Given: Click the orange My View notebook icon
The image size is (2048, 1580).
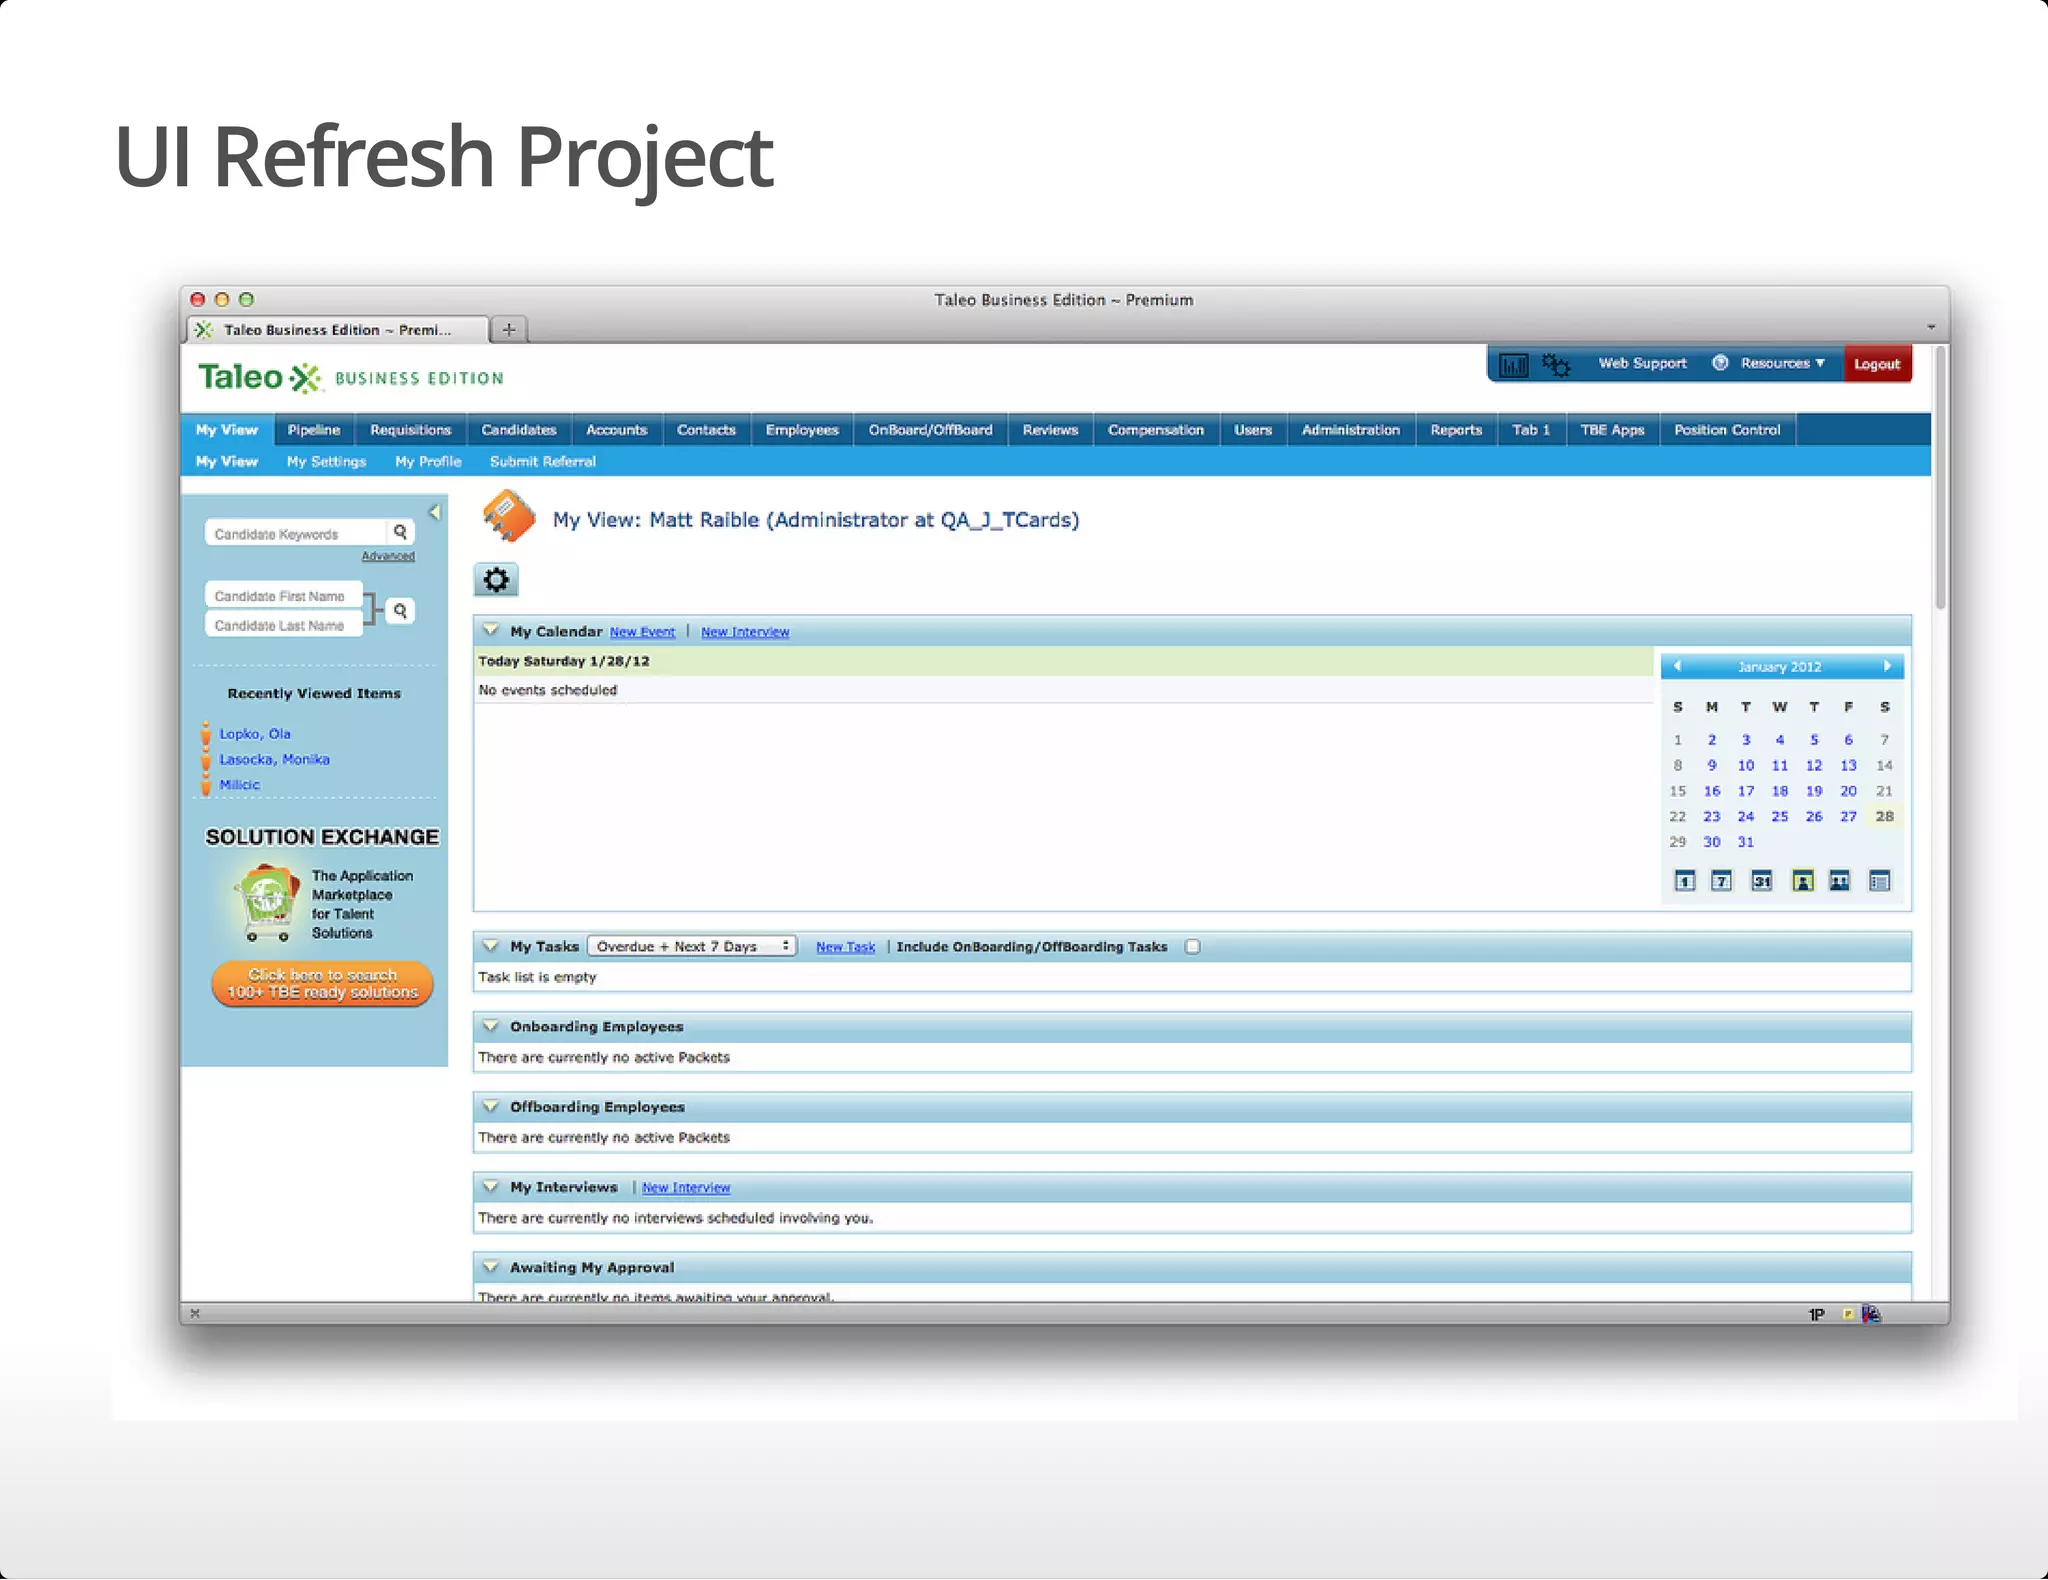Looking at the screenshot, I should coord(508,516).
